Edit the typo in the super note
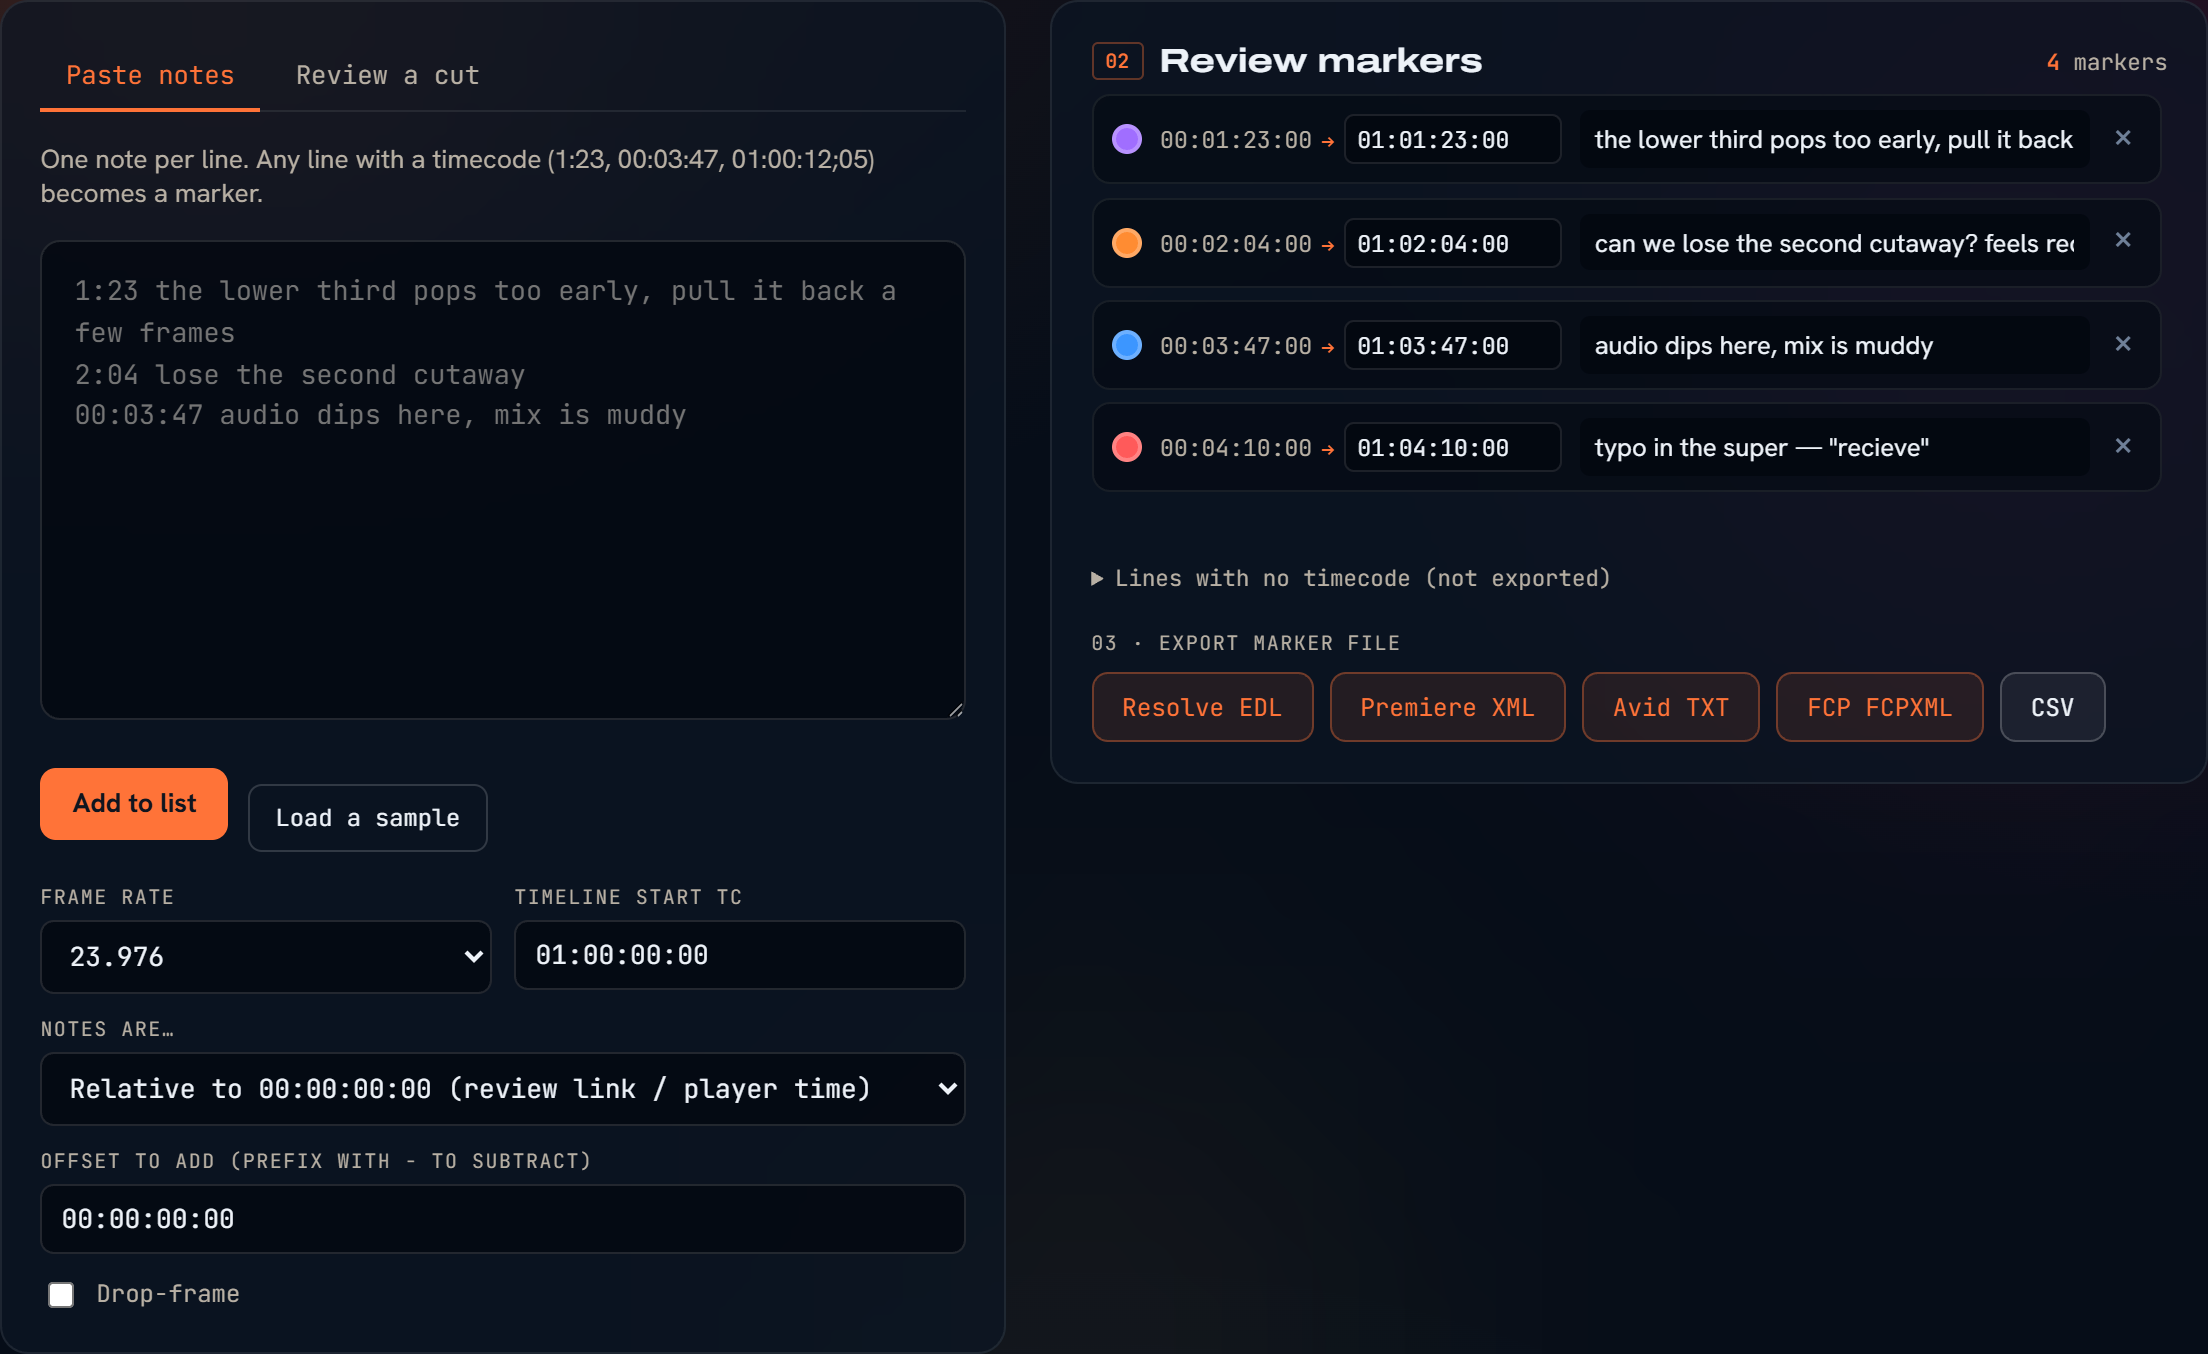 [1834, 447]
